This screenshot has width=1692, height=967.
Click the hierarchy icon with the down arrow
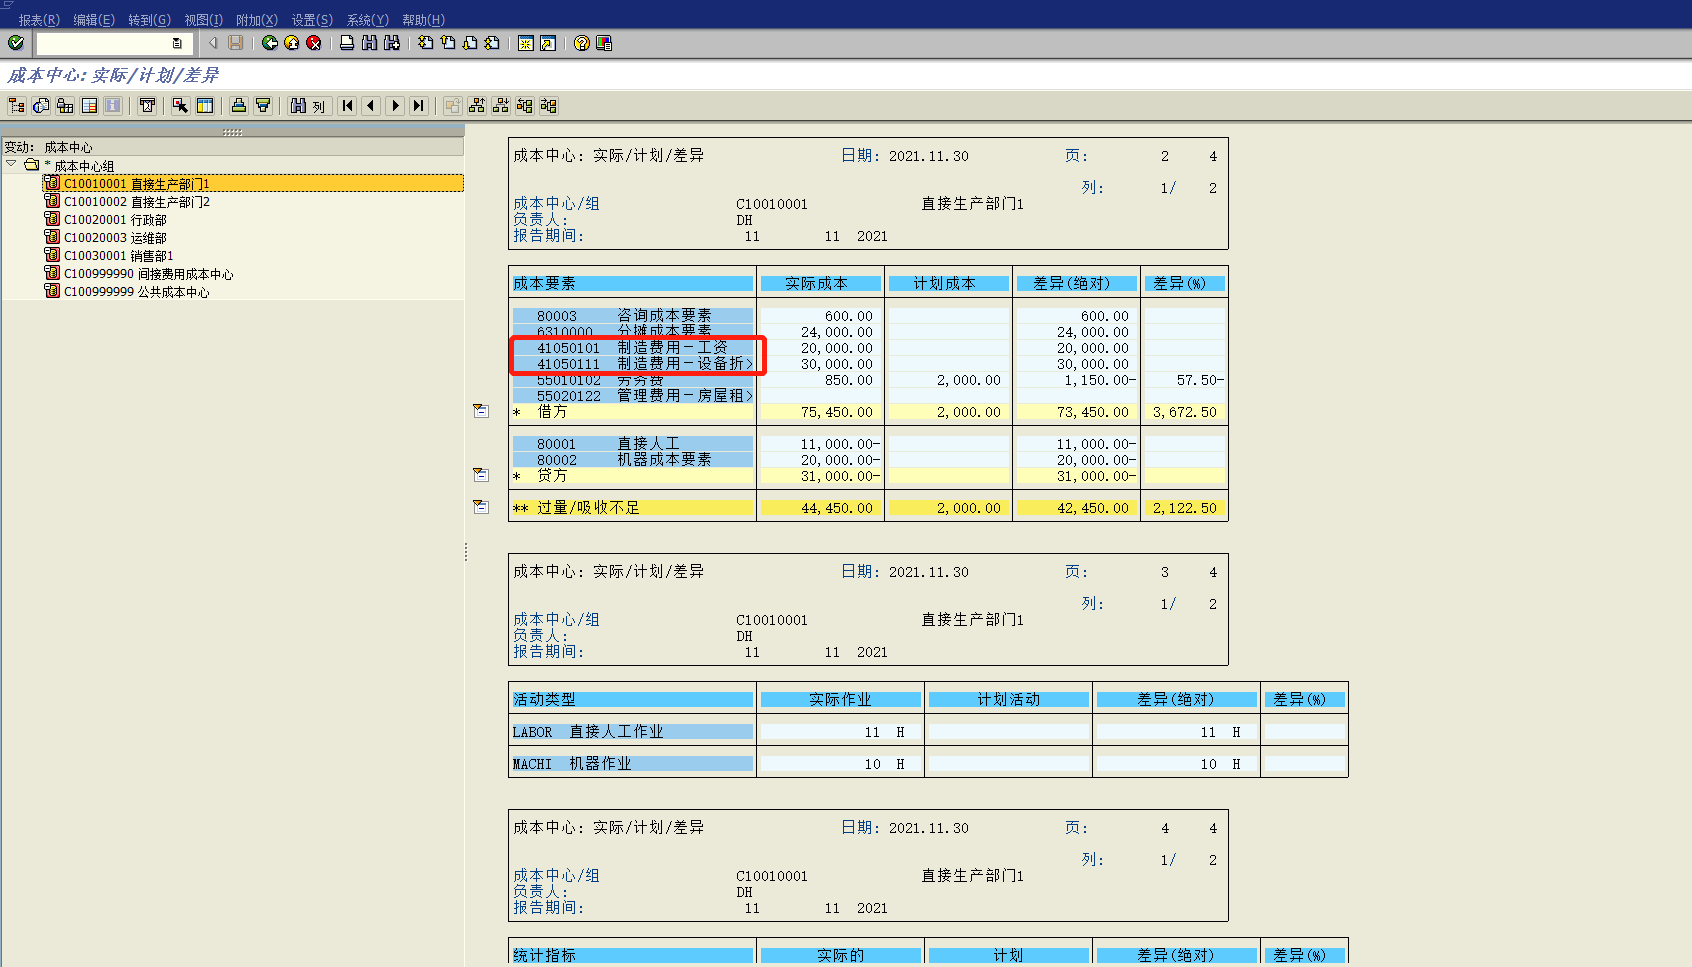pos(501,106)
